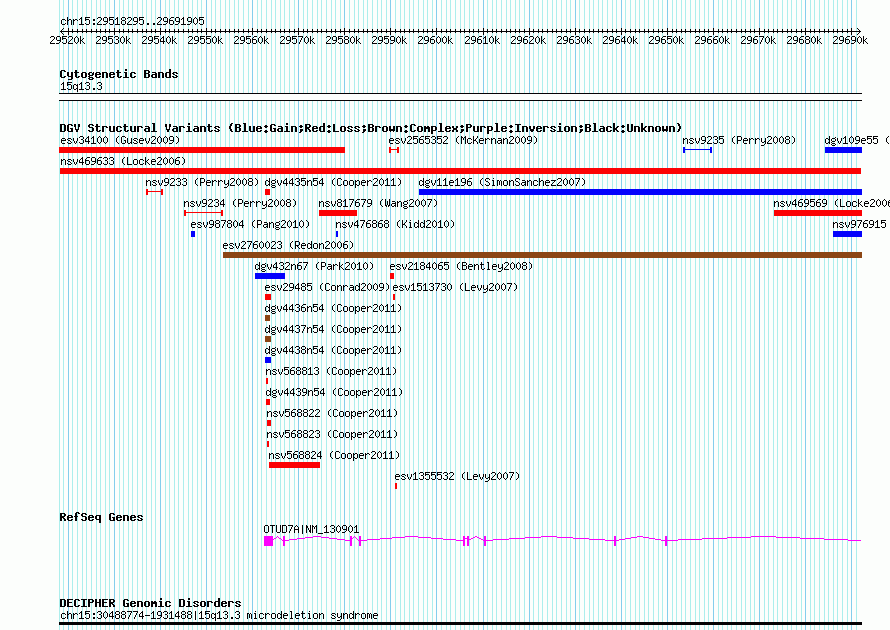
Task: Click the esv34100 (Gusev2009) variant label
Action: click(120, 140)
